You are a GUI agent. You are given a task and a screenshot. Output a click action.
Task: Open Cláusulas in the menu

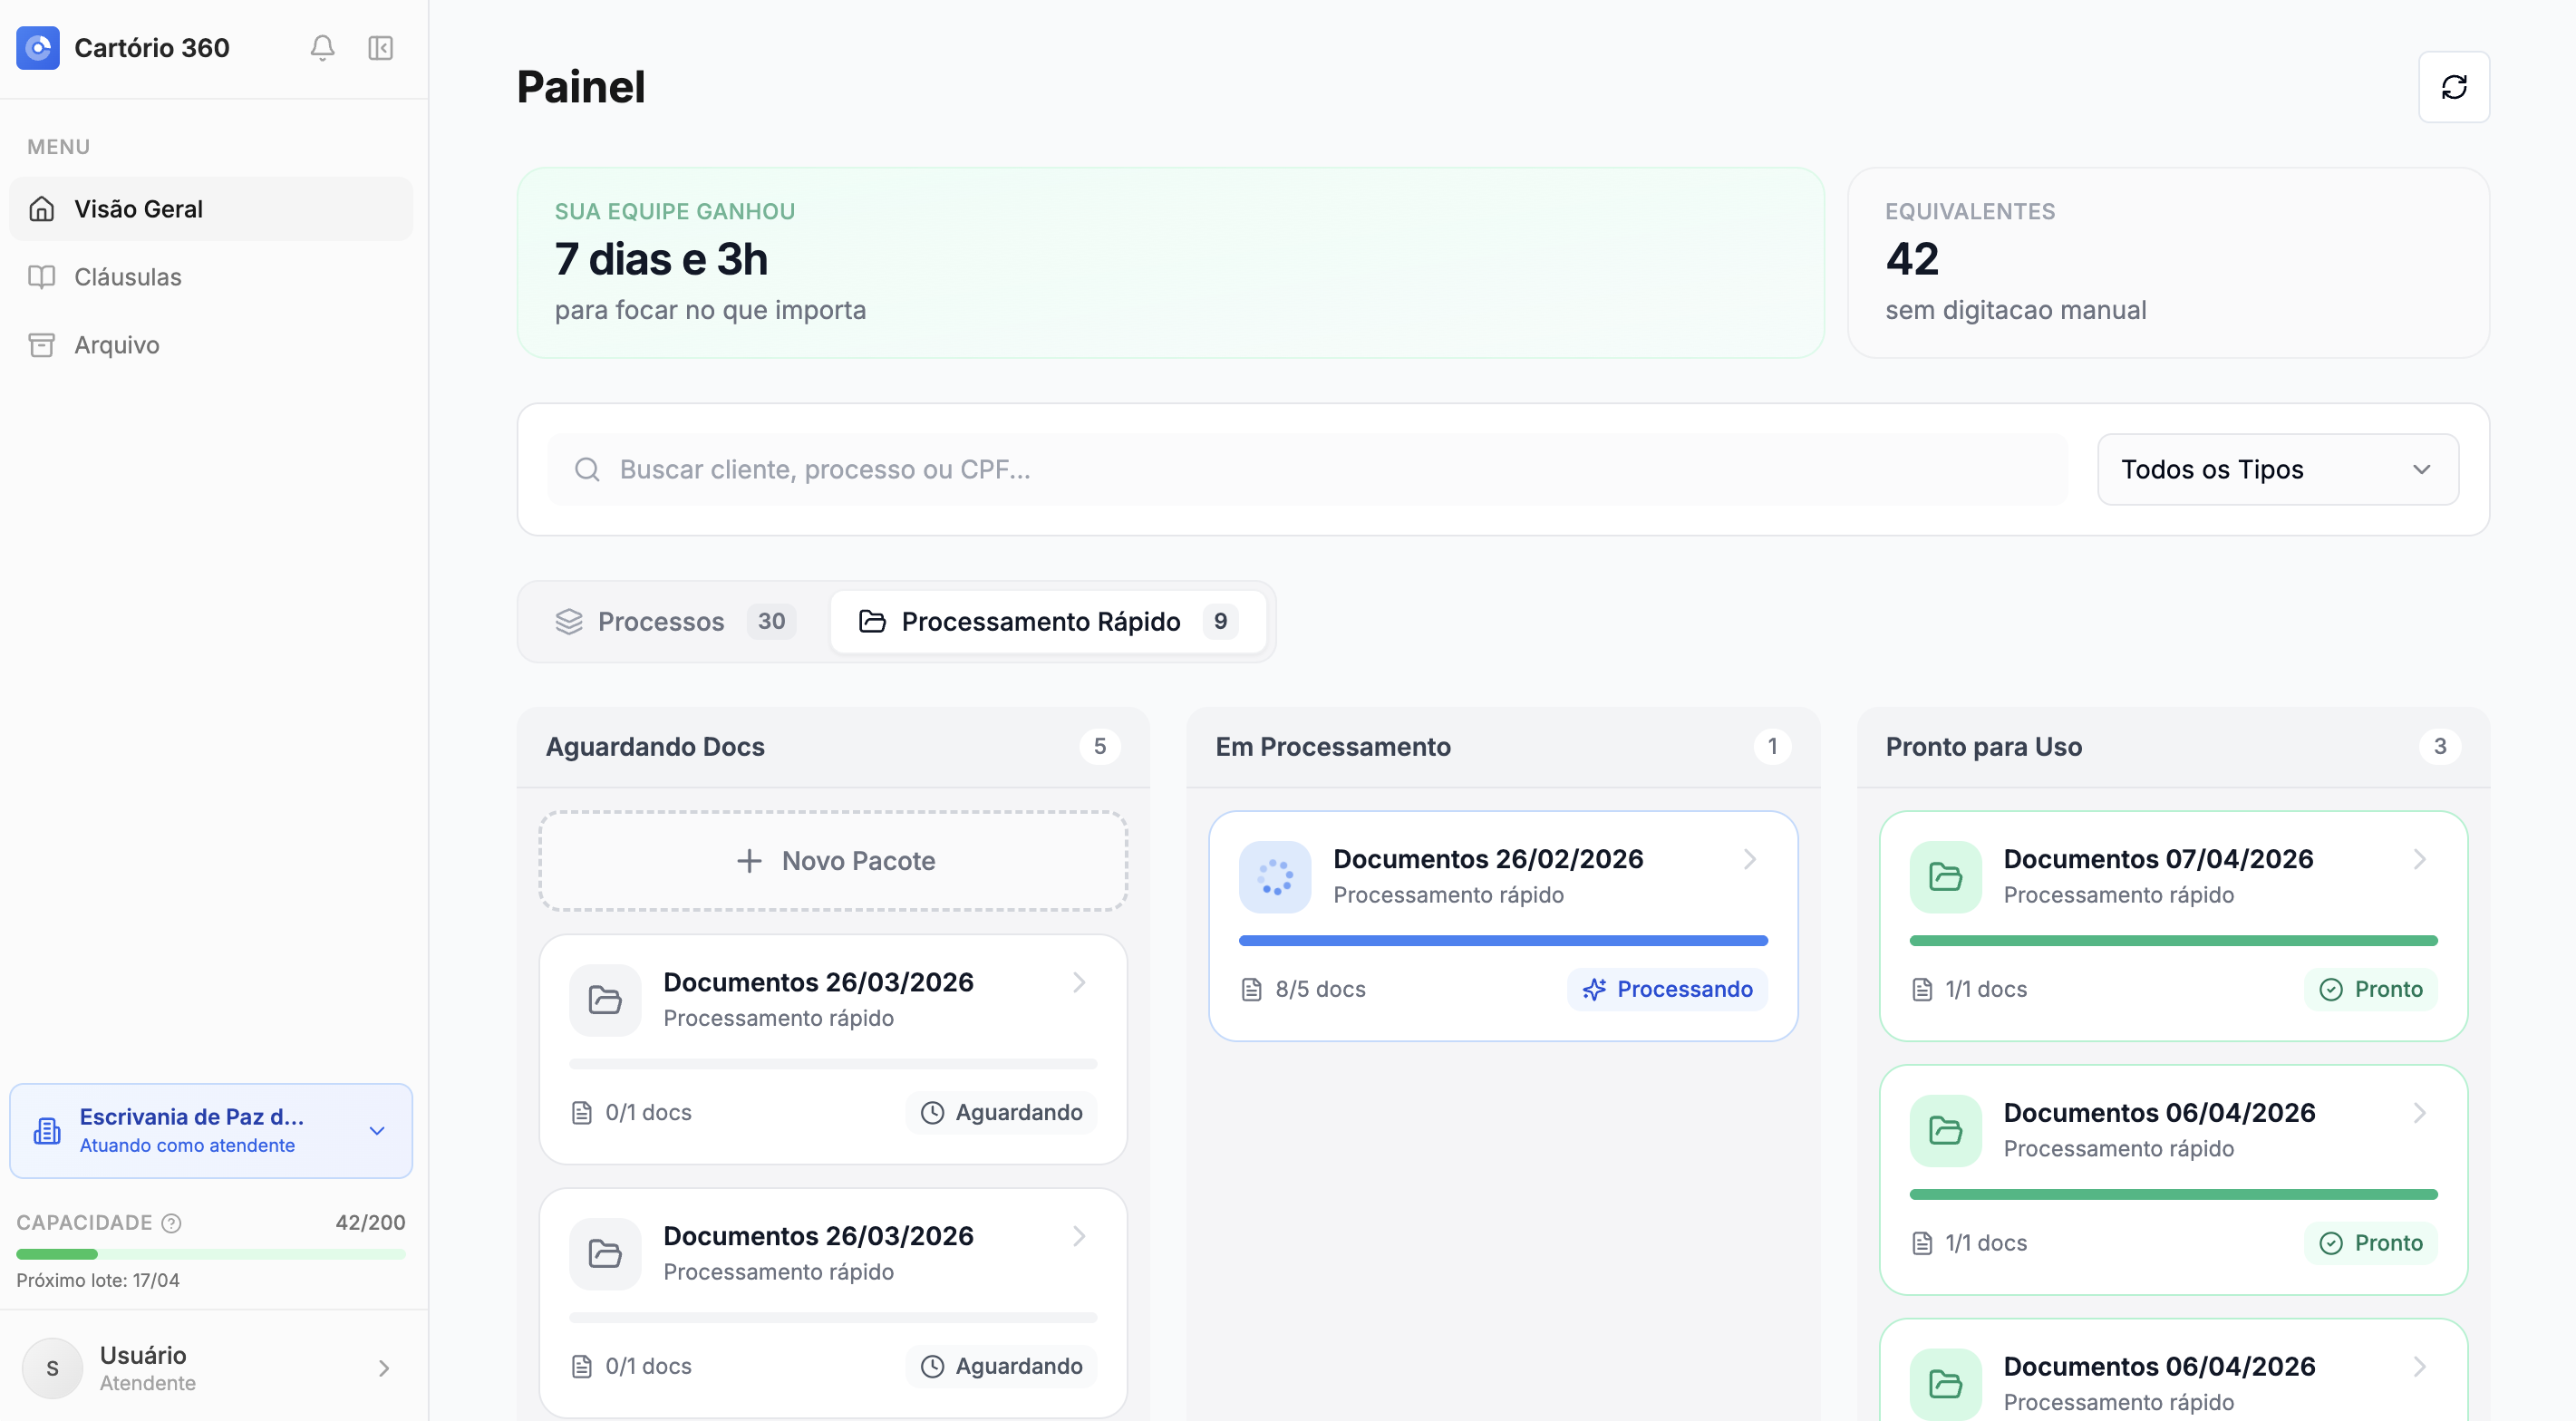[128, 277]
